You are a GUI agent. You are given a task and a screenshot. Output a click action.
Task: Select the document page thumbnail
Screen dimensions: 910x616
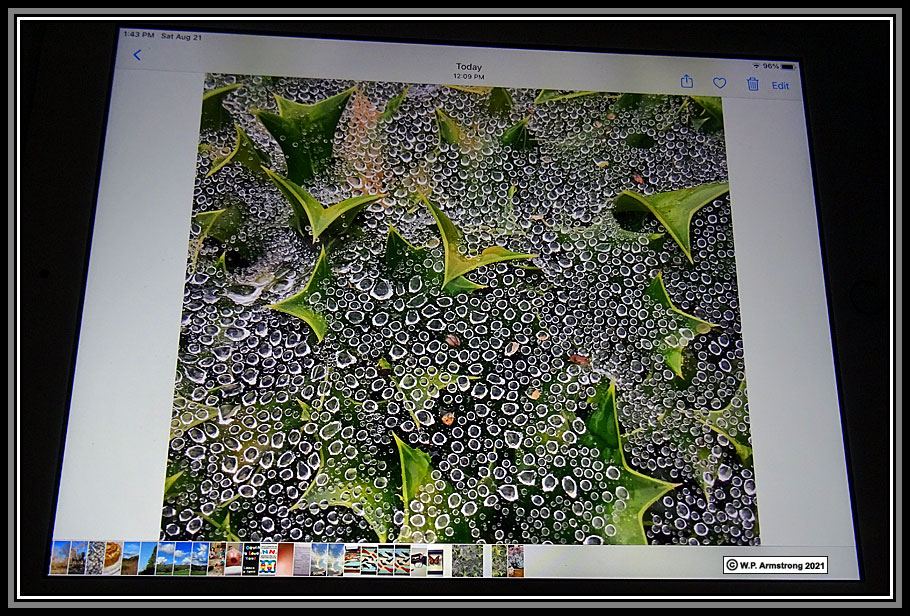click(x=302, y=560)
